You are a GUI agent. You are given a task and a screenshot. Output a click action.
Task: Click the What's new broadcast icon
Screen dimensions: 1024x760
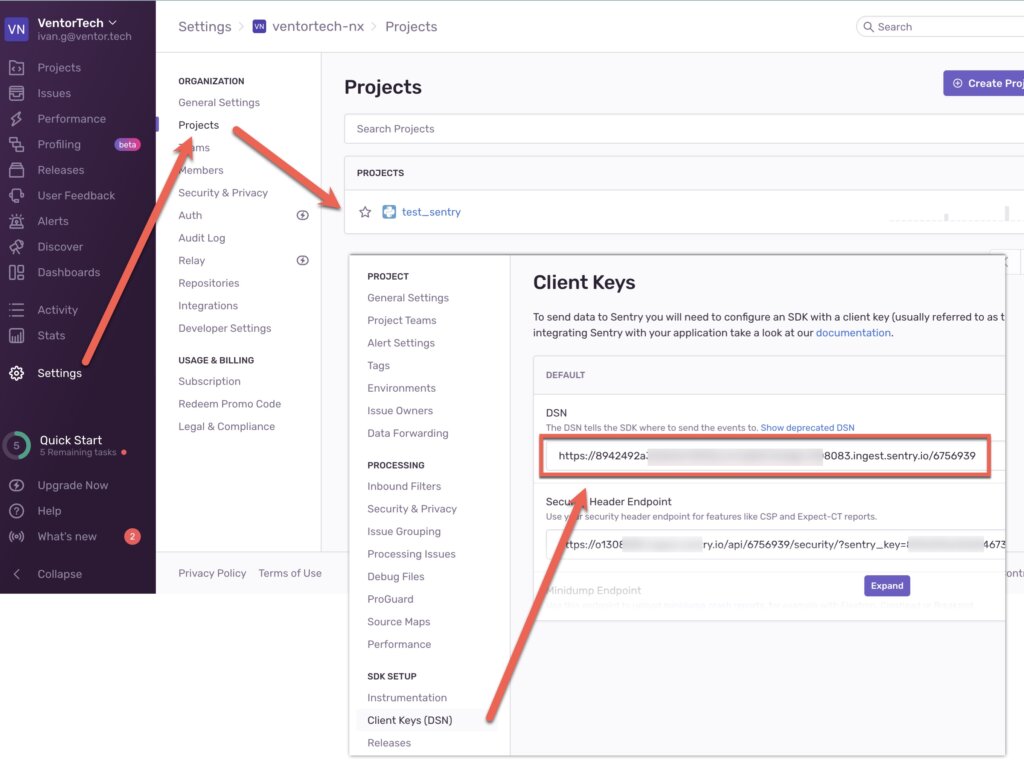(16, 536)
